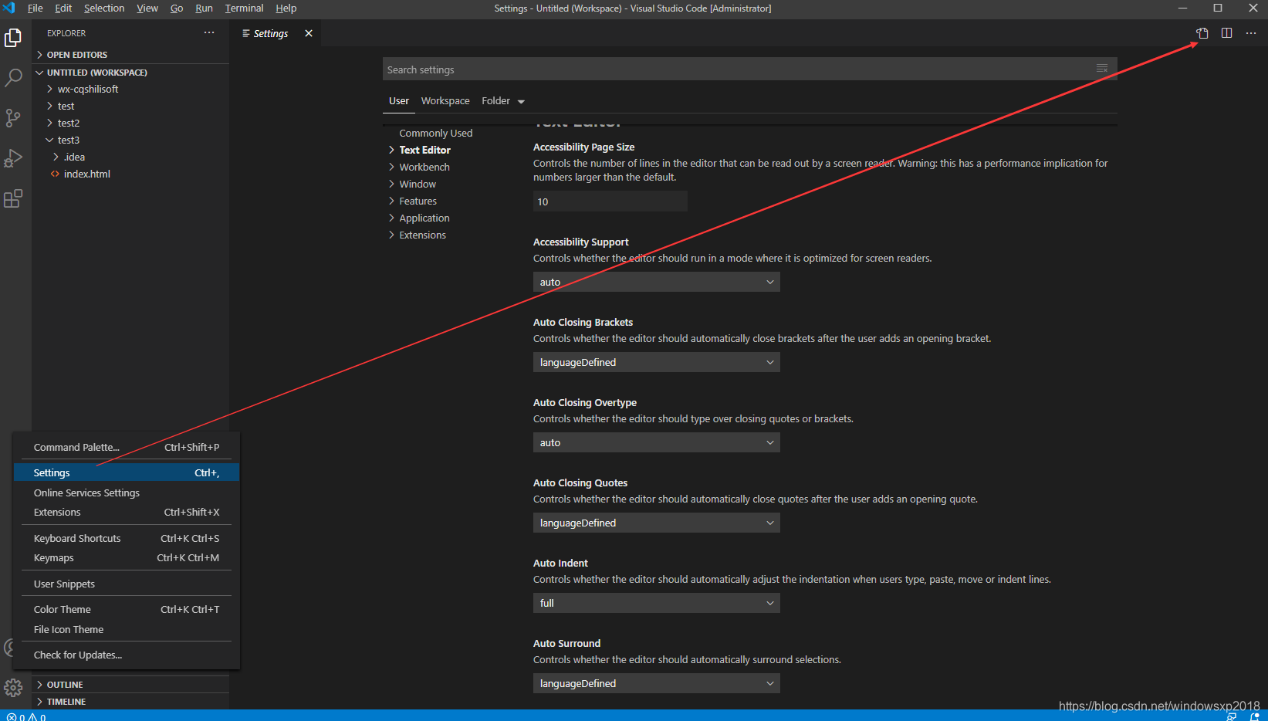Select Commonly Used in settings tree
The height and width of the screenshot is (721, 1268).
click(x=436, y=133)
